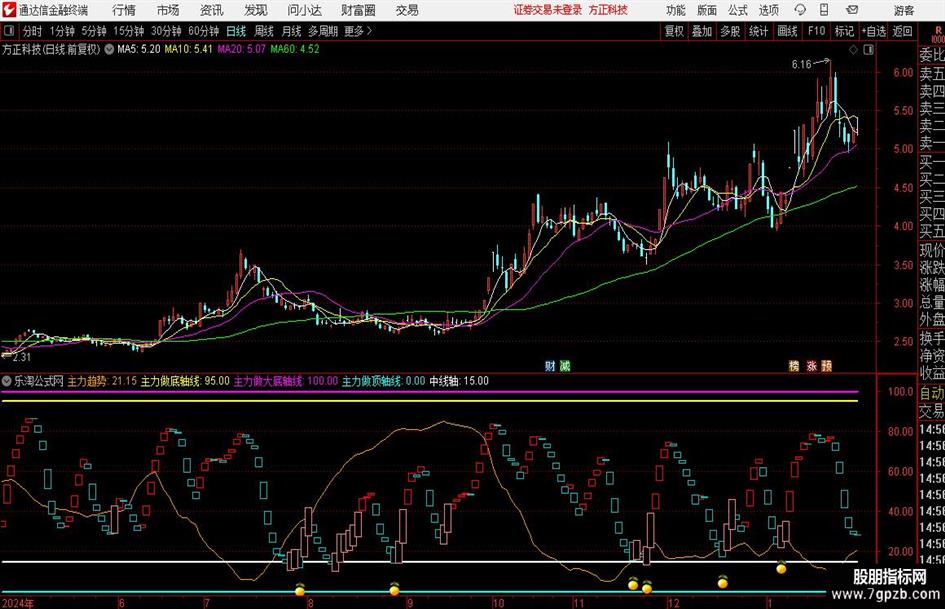Click the MA20: 5.07 indicator value
The image size is (945, 609).
[x=241, y=49]
